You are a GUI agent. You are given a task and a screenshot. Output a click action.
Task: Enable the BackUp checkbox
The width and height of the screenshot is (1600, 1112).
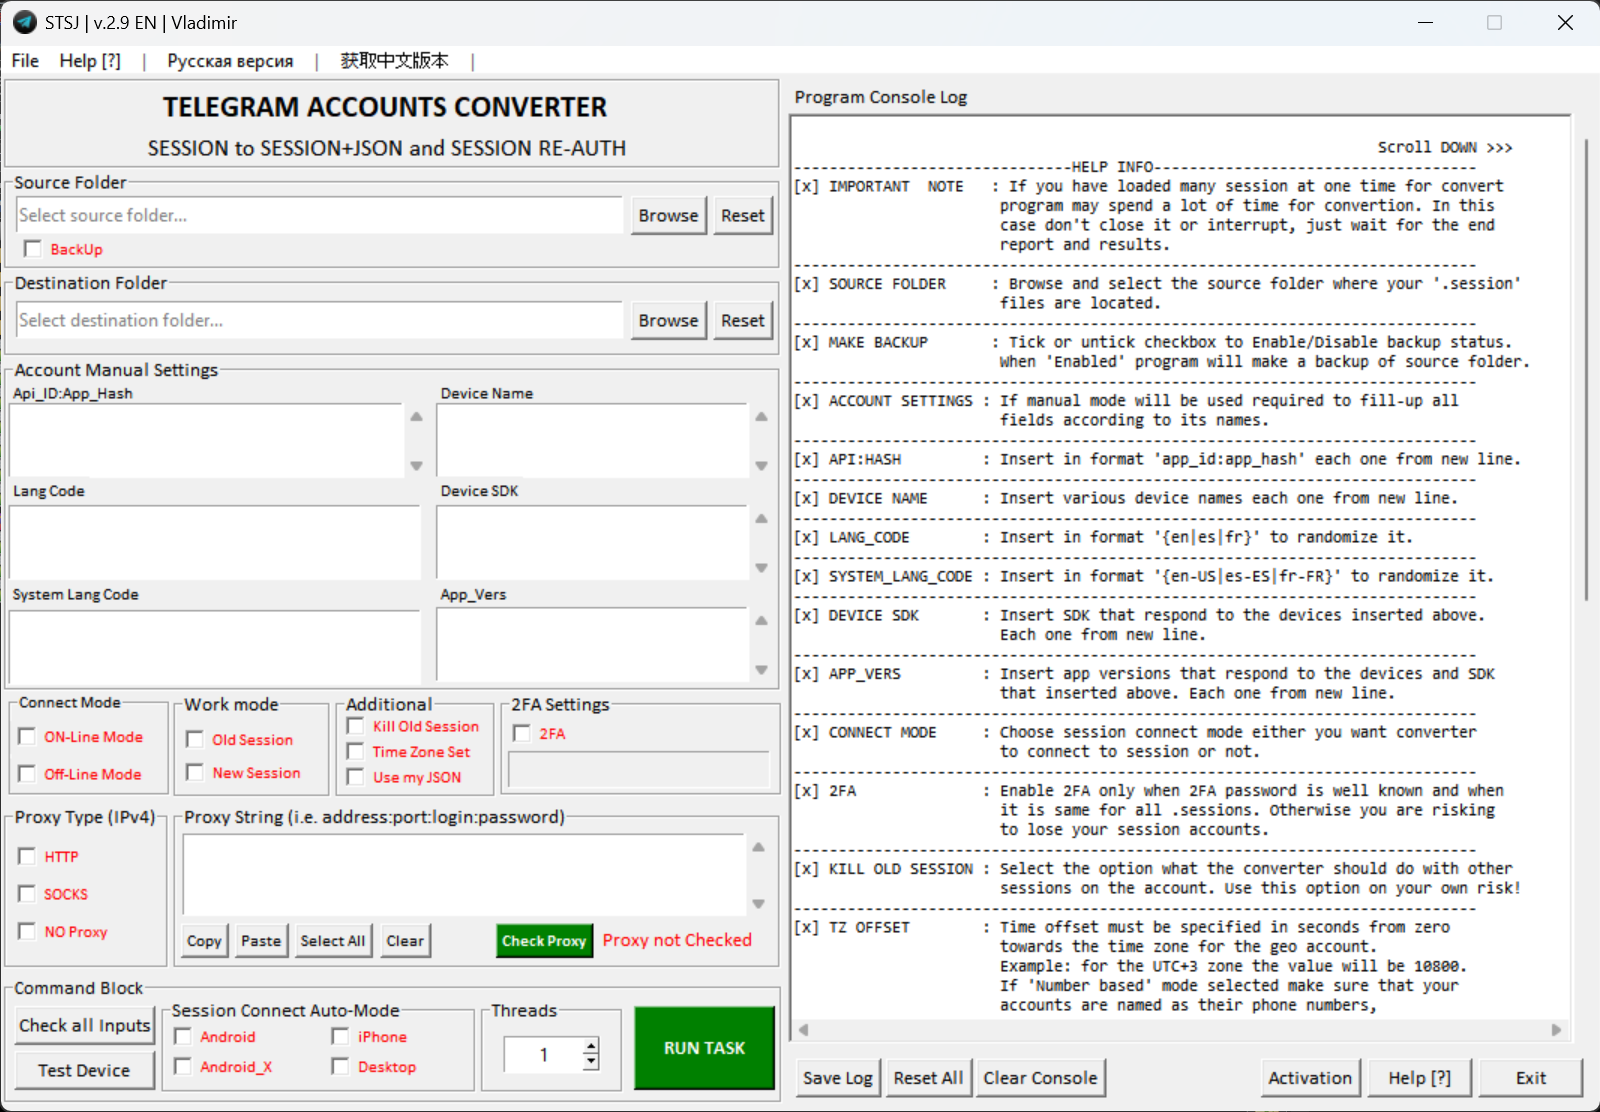click(33, 249)
